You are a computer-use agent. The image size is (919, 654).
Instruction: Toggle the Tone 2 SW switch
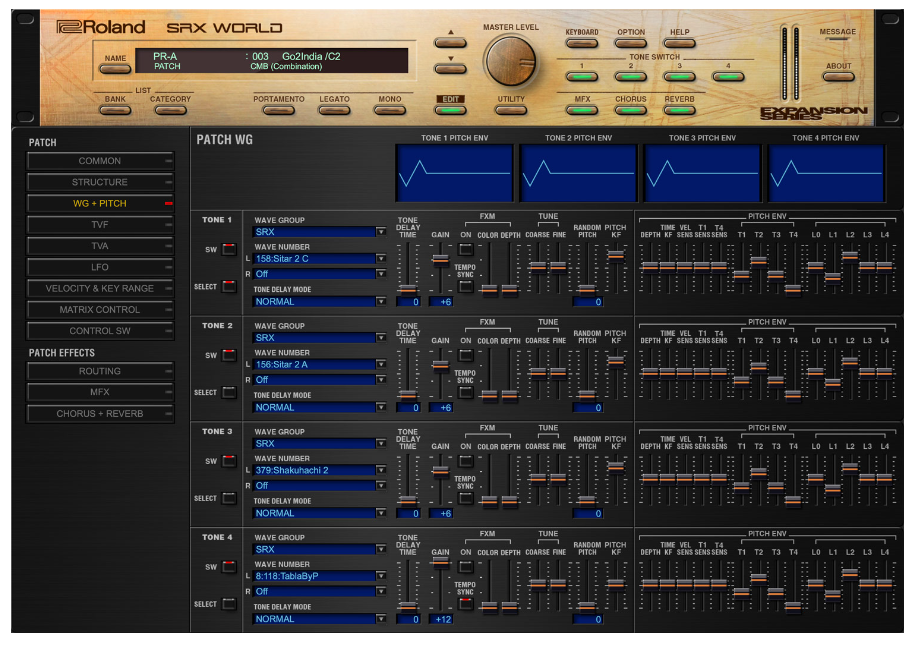pyautogui.click(x=229, y=355)
